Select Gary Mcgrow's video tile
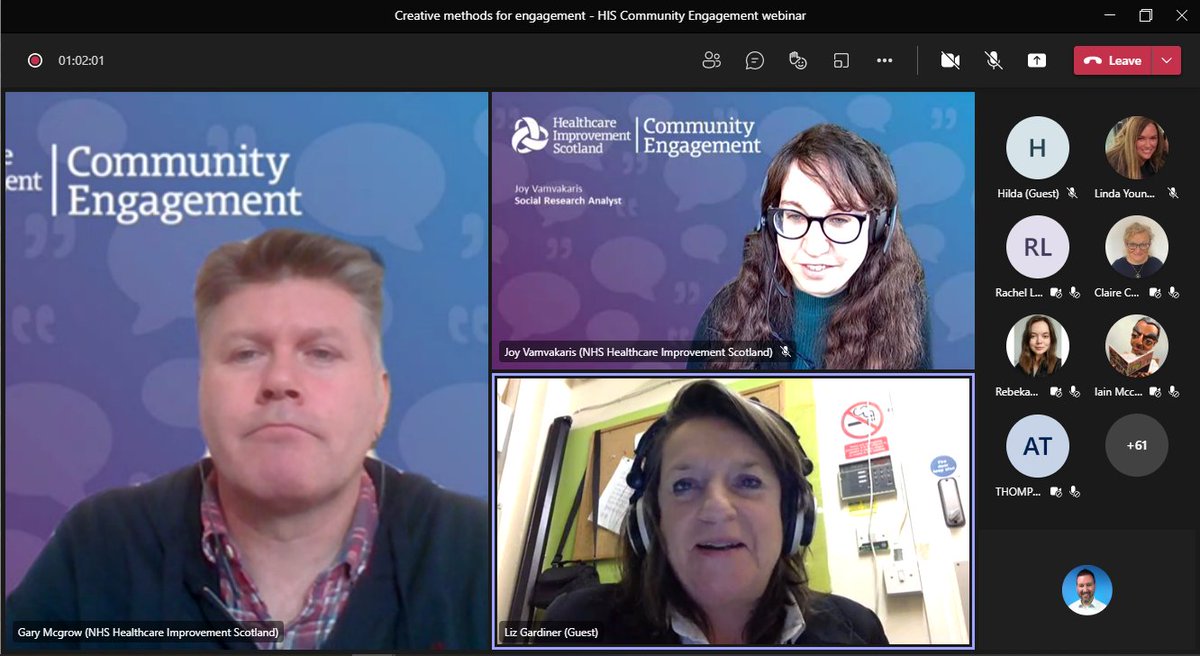Image resolution: width=1200 pixels, height=656 pixels. click(x=246, y=369)
